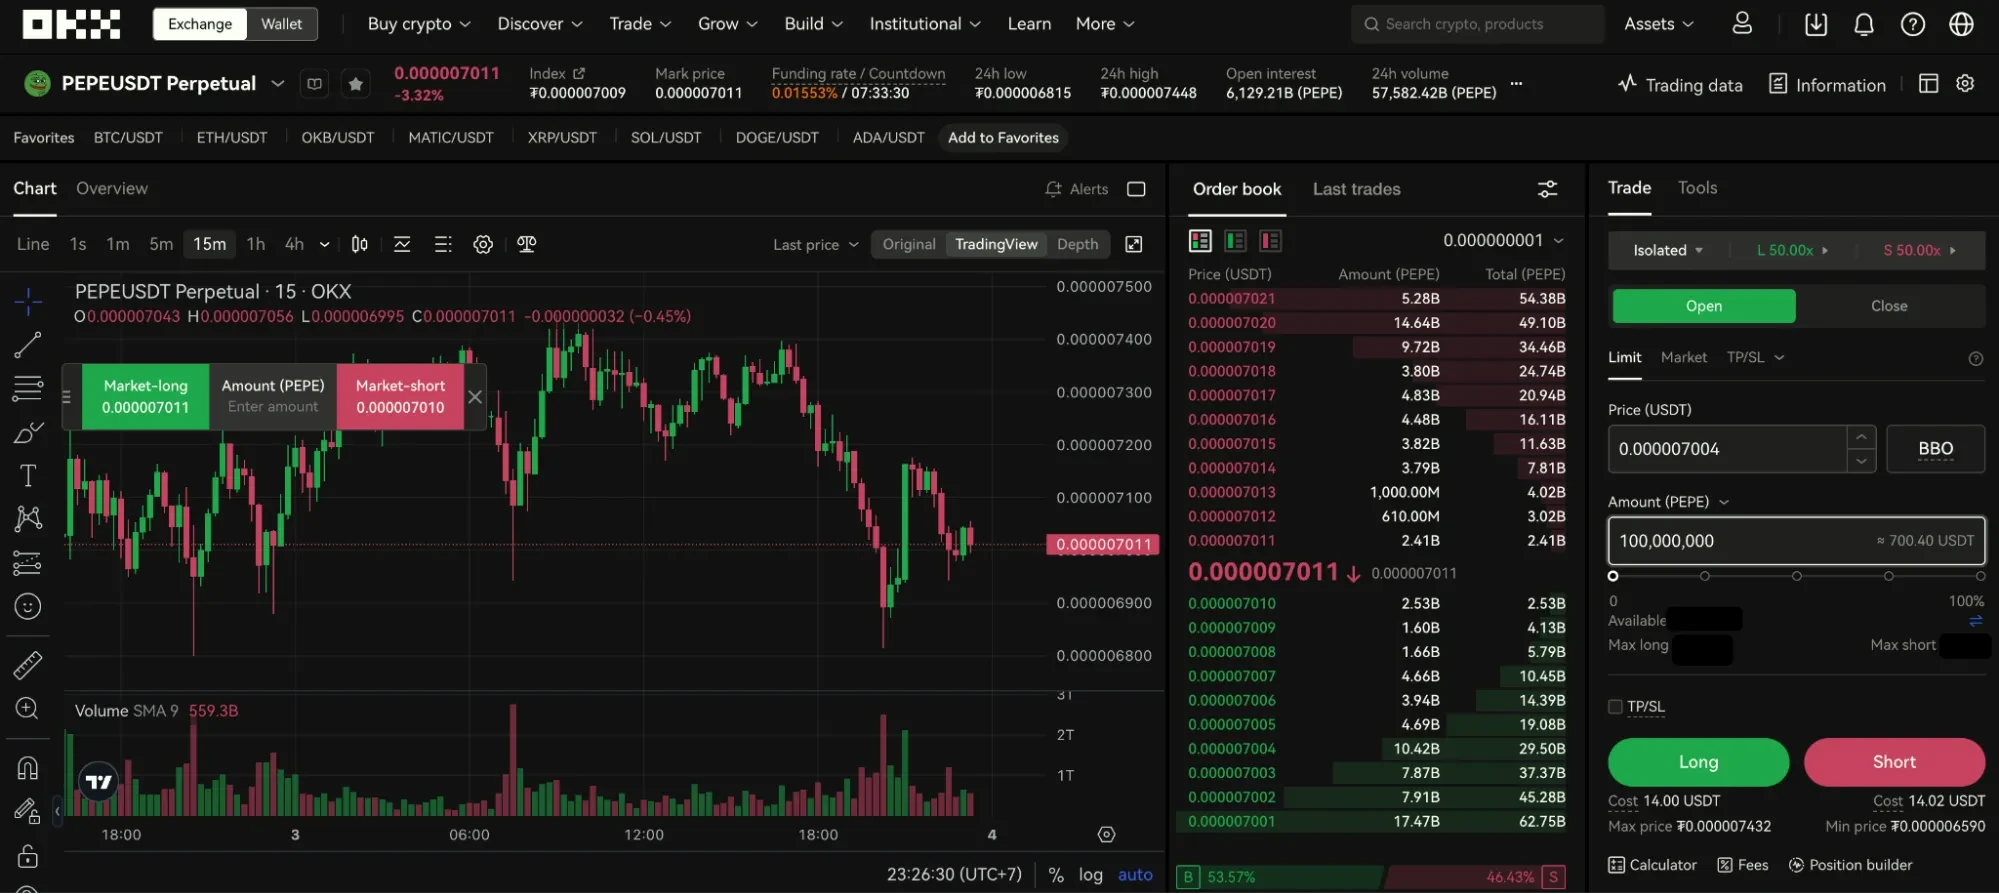
Task: Switch chart view to Depth
Action: tap(1077, 245)
